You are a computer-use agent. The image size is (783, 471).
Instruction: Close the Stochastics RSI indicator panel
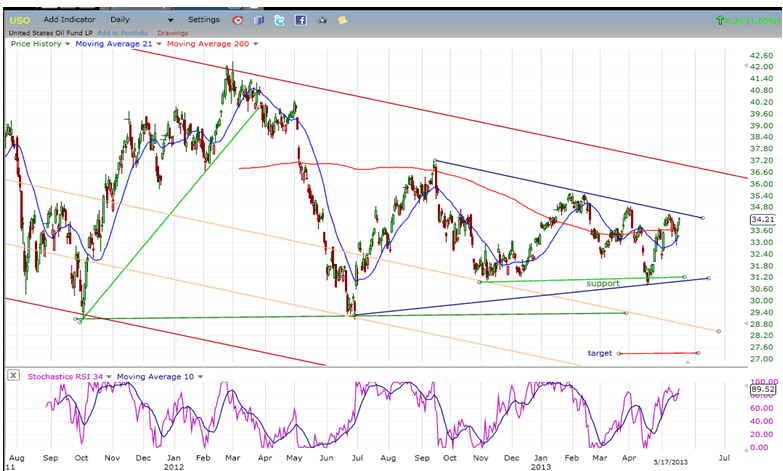pos(13,376)
